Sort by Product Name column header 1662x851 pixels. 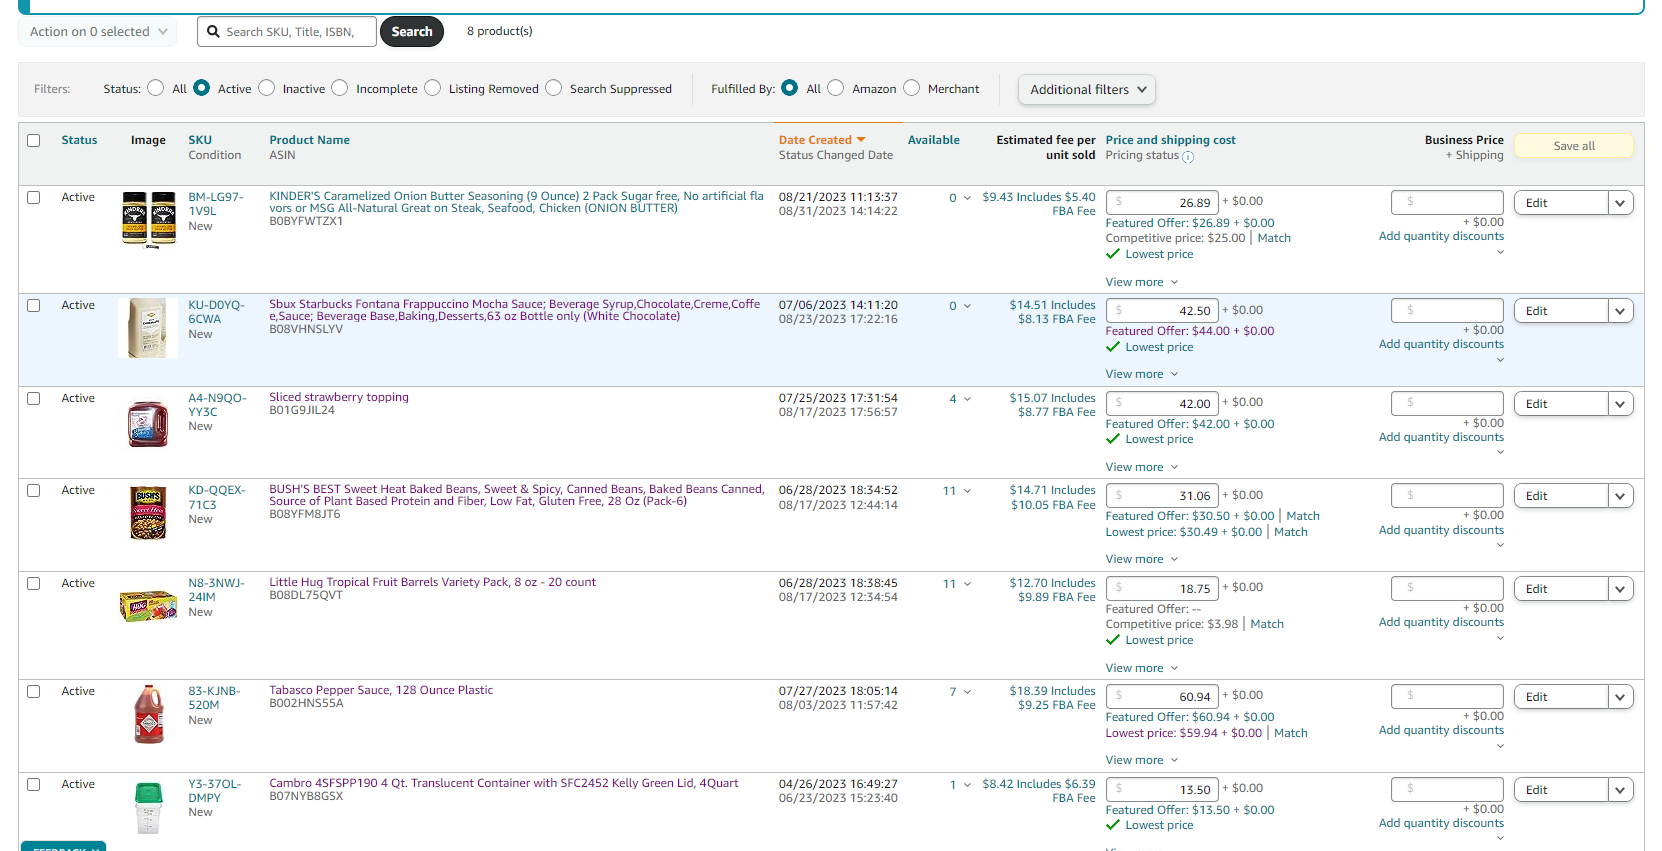[309, 140]
